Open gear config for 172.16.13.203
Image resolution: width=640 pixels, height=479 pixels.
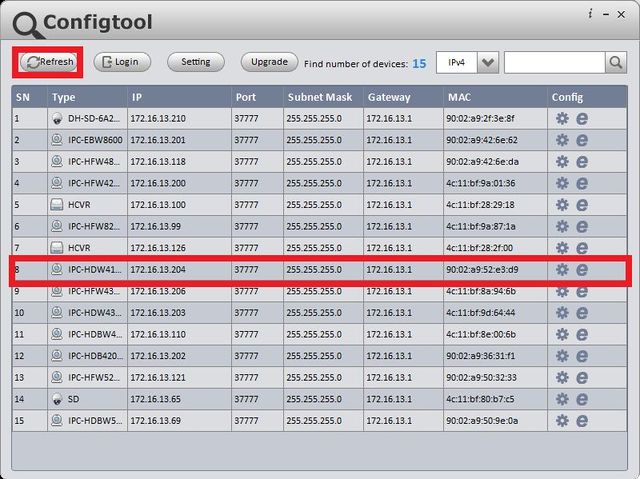[x=562, y=313]
